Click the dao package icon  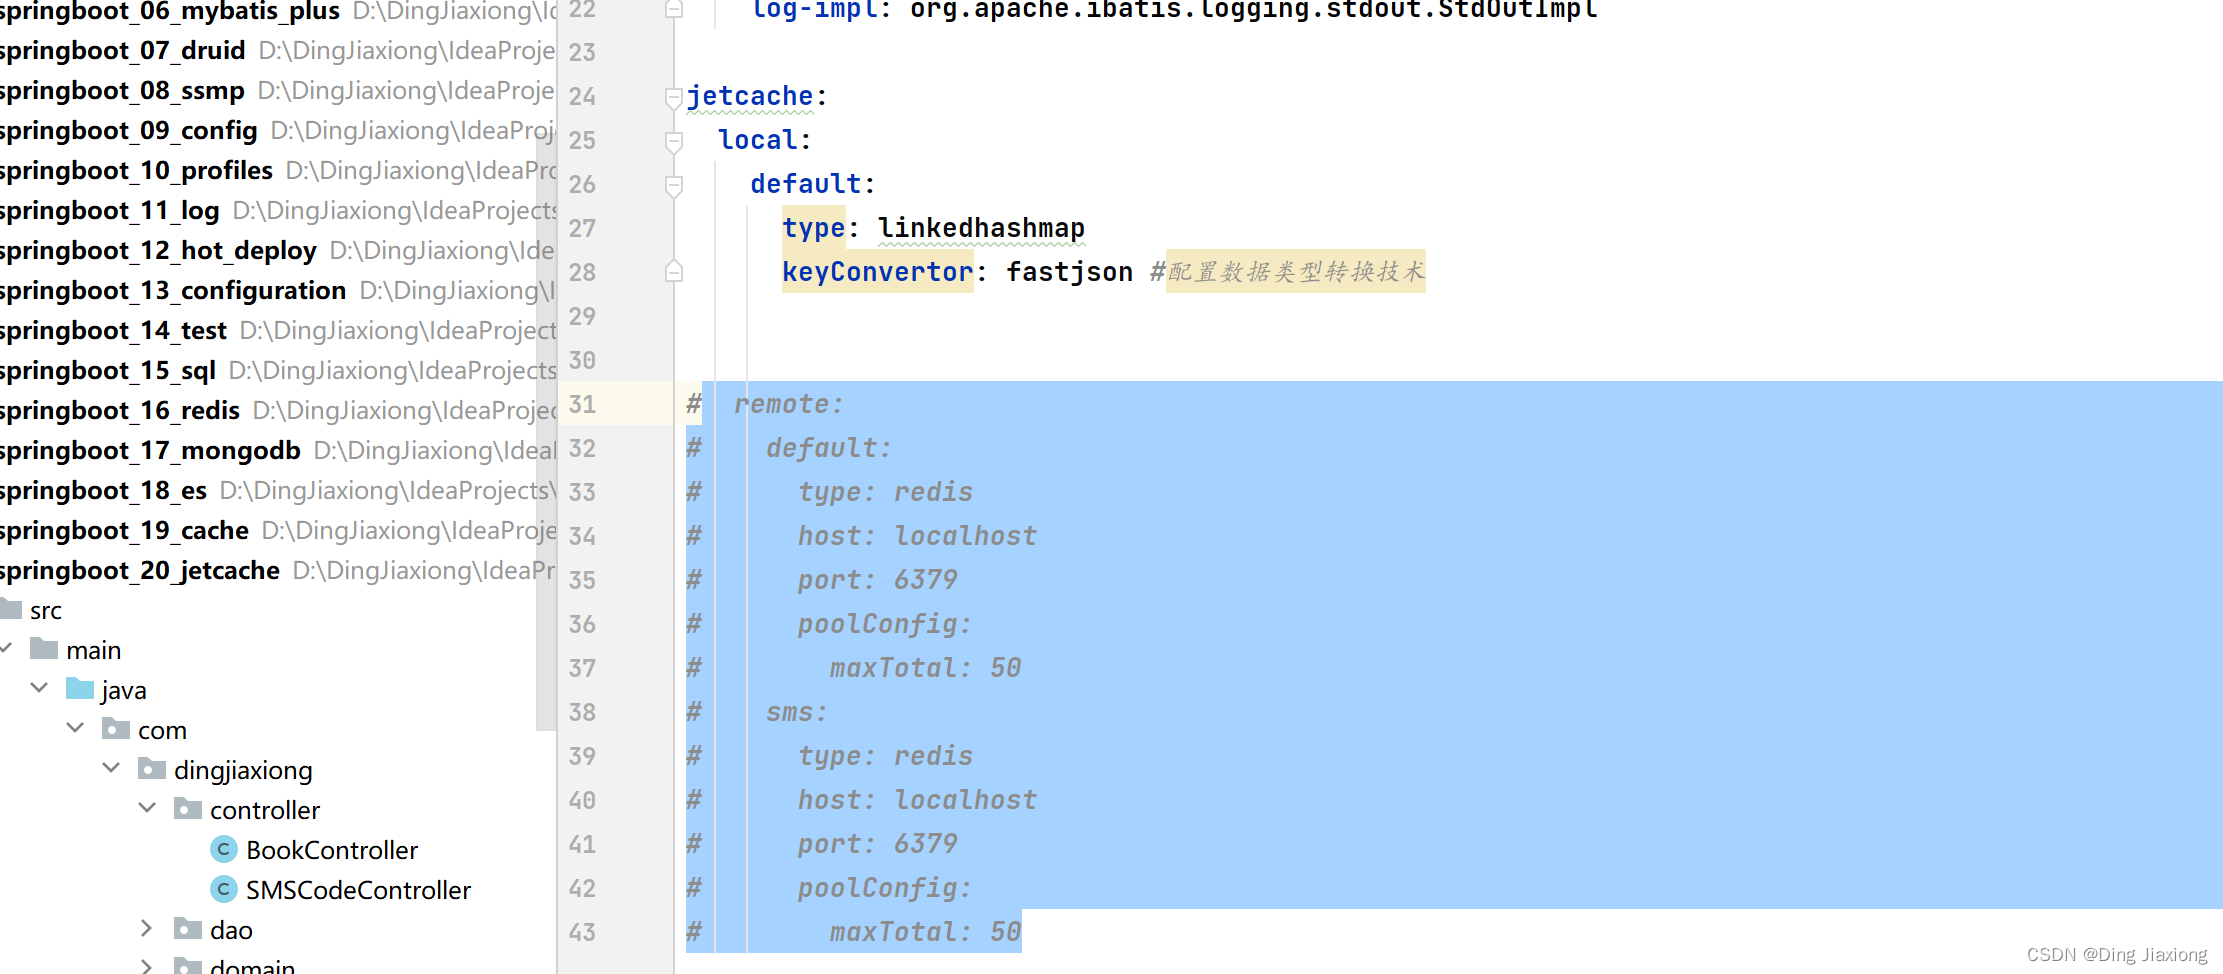[x=188, y=929]
